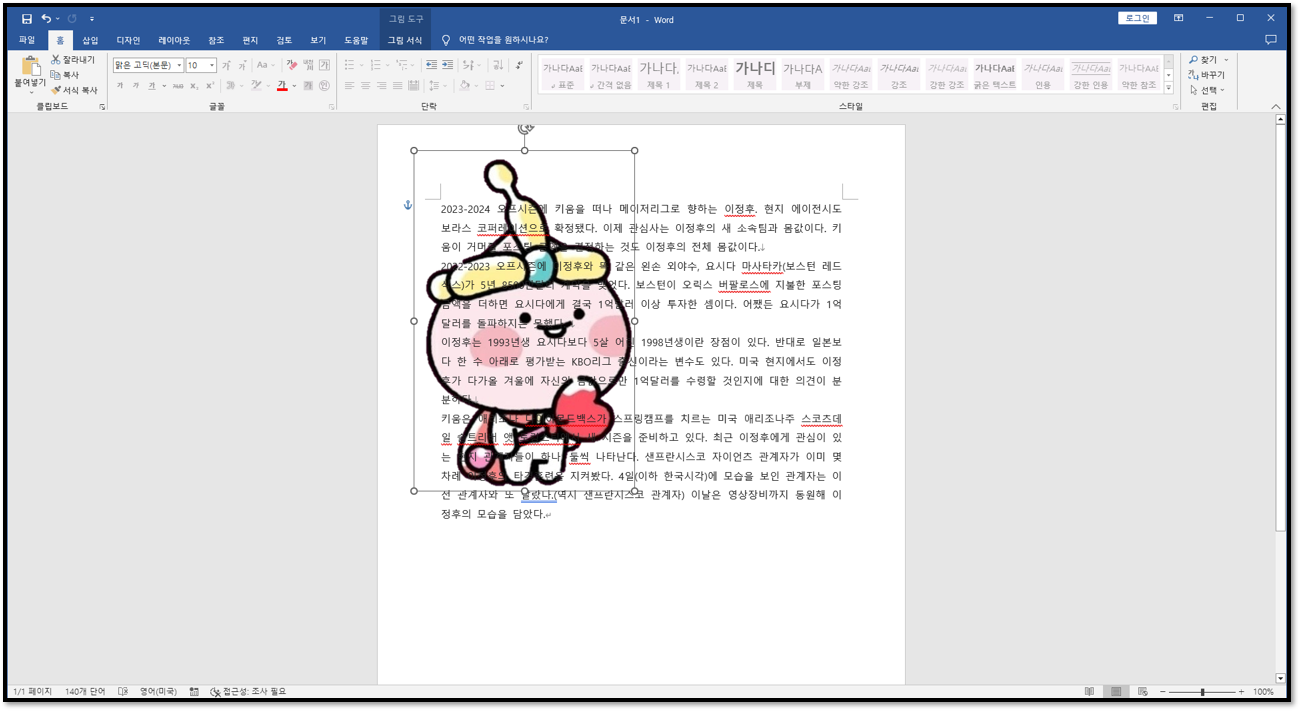Click the distributed alignment icon
The image size is (1300, 711).
point(414,86)
